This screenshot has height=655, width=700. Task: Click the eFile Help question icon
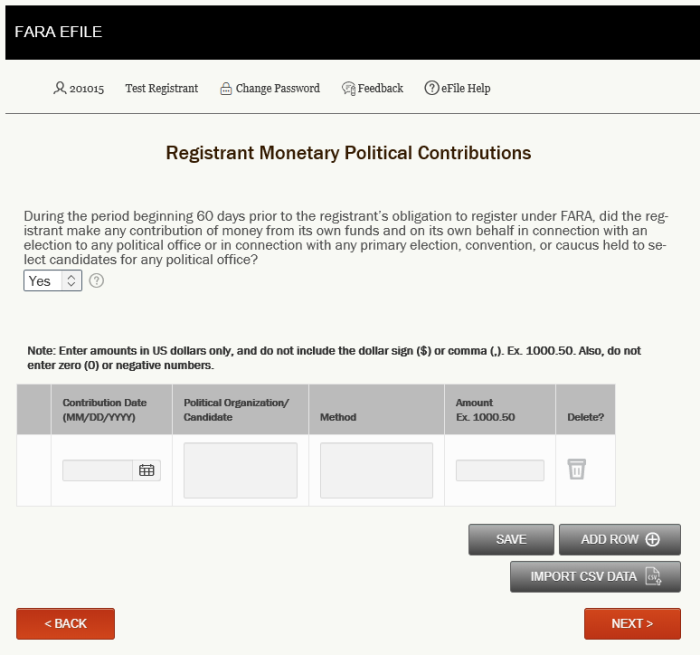point(431,88)
